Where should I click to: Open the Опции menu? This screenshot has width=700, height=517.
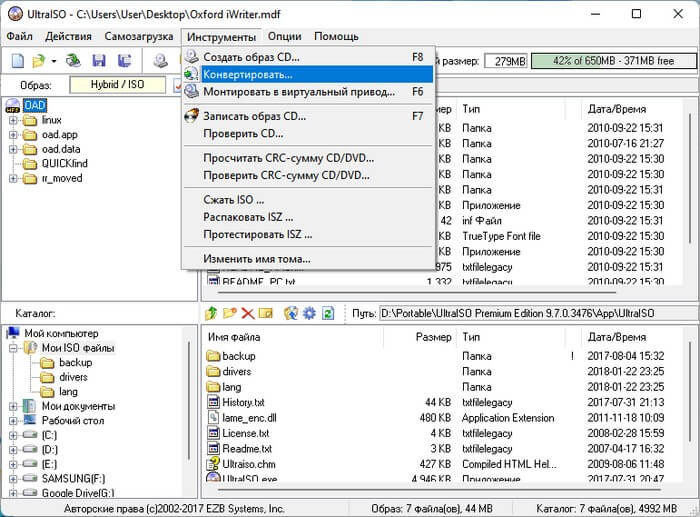284,36
